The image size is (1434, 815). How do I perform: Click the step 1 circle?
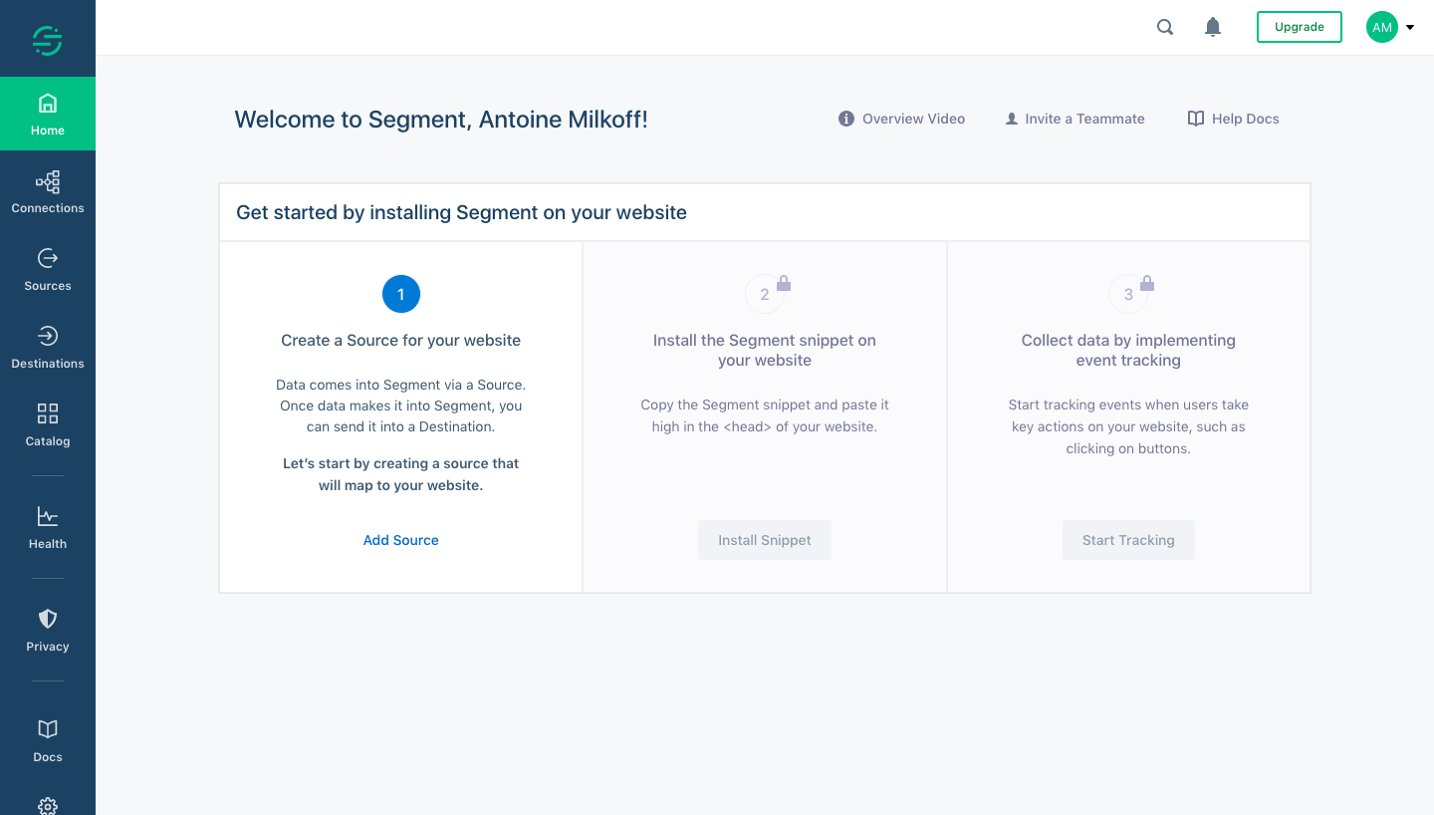(x=401, y=294)
